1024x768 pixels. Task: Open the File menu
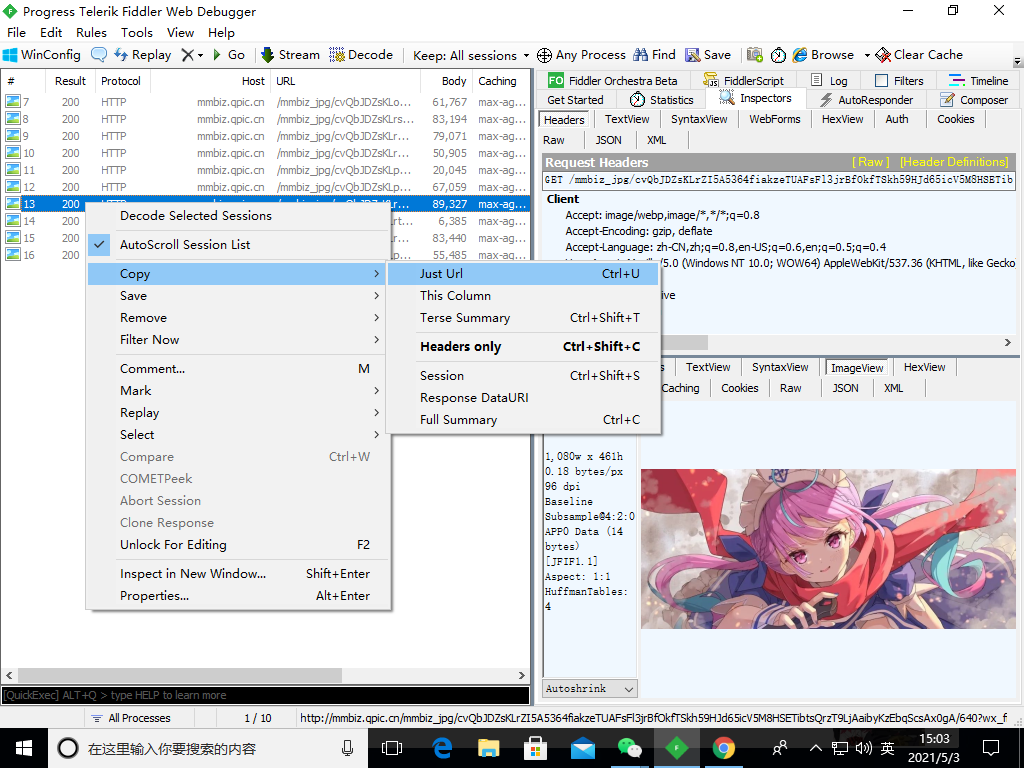pos(16,33)
